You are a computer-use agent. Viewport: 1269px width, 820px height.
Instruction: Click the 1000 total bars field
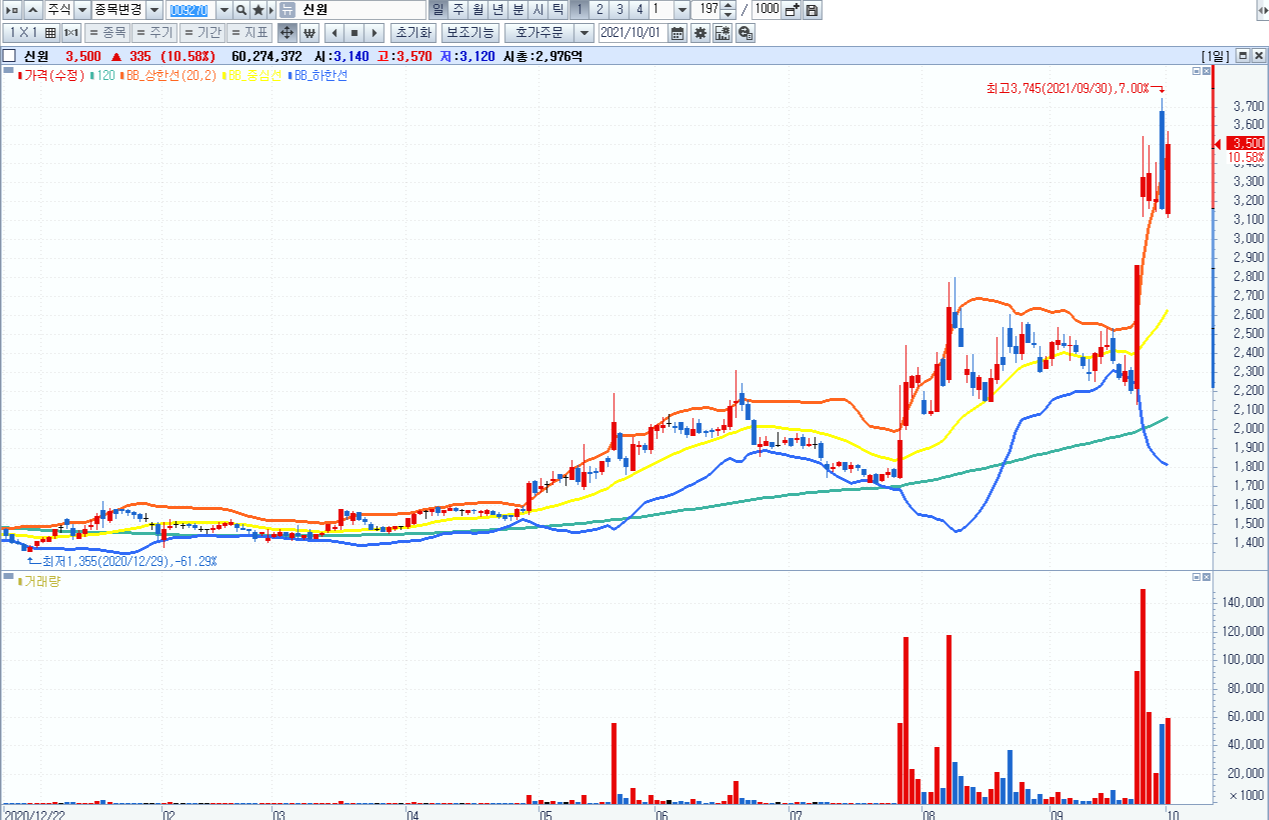coord(766,9)
